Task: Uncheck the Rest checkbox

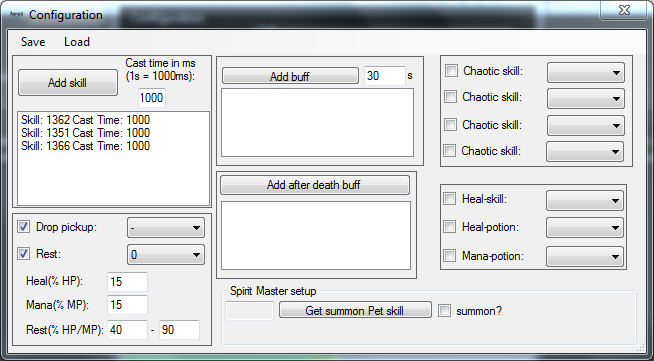Action: (x=23, y=253)
